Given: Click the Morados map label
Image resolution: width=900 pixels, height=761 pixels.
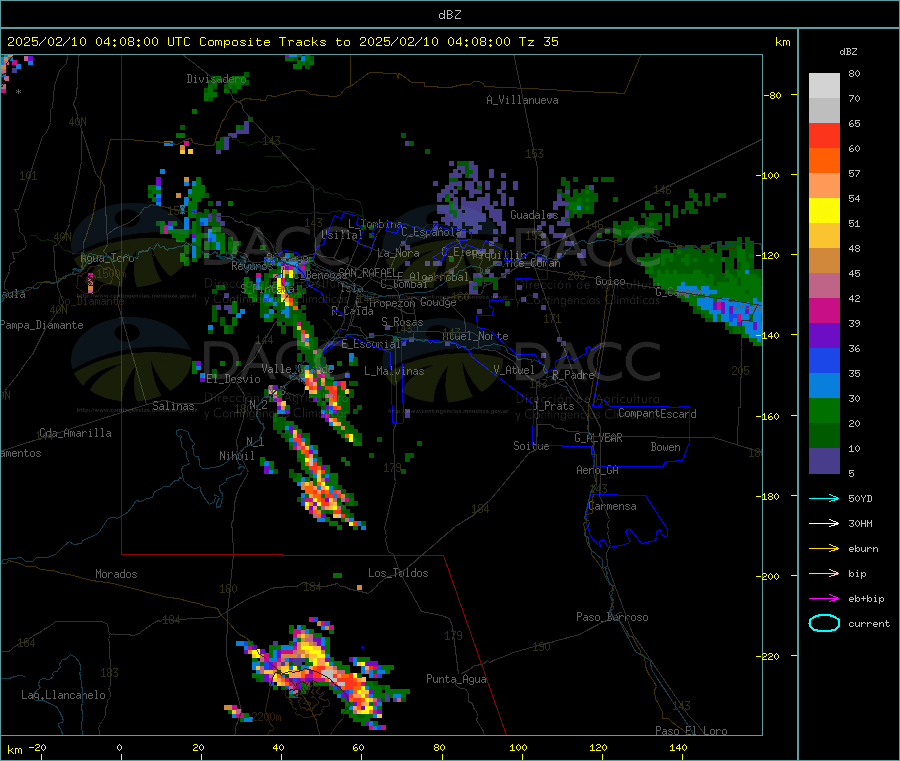Looking at the screenshot, I should (116, 574).
